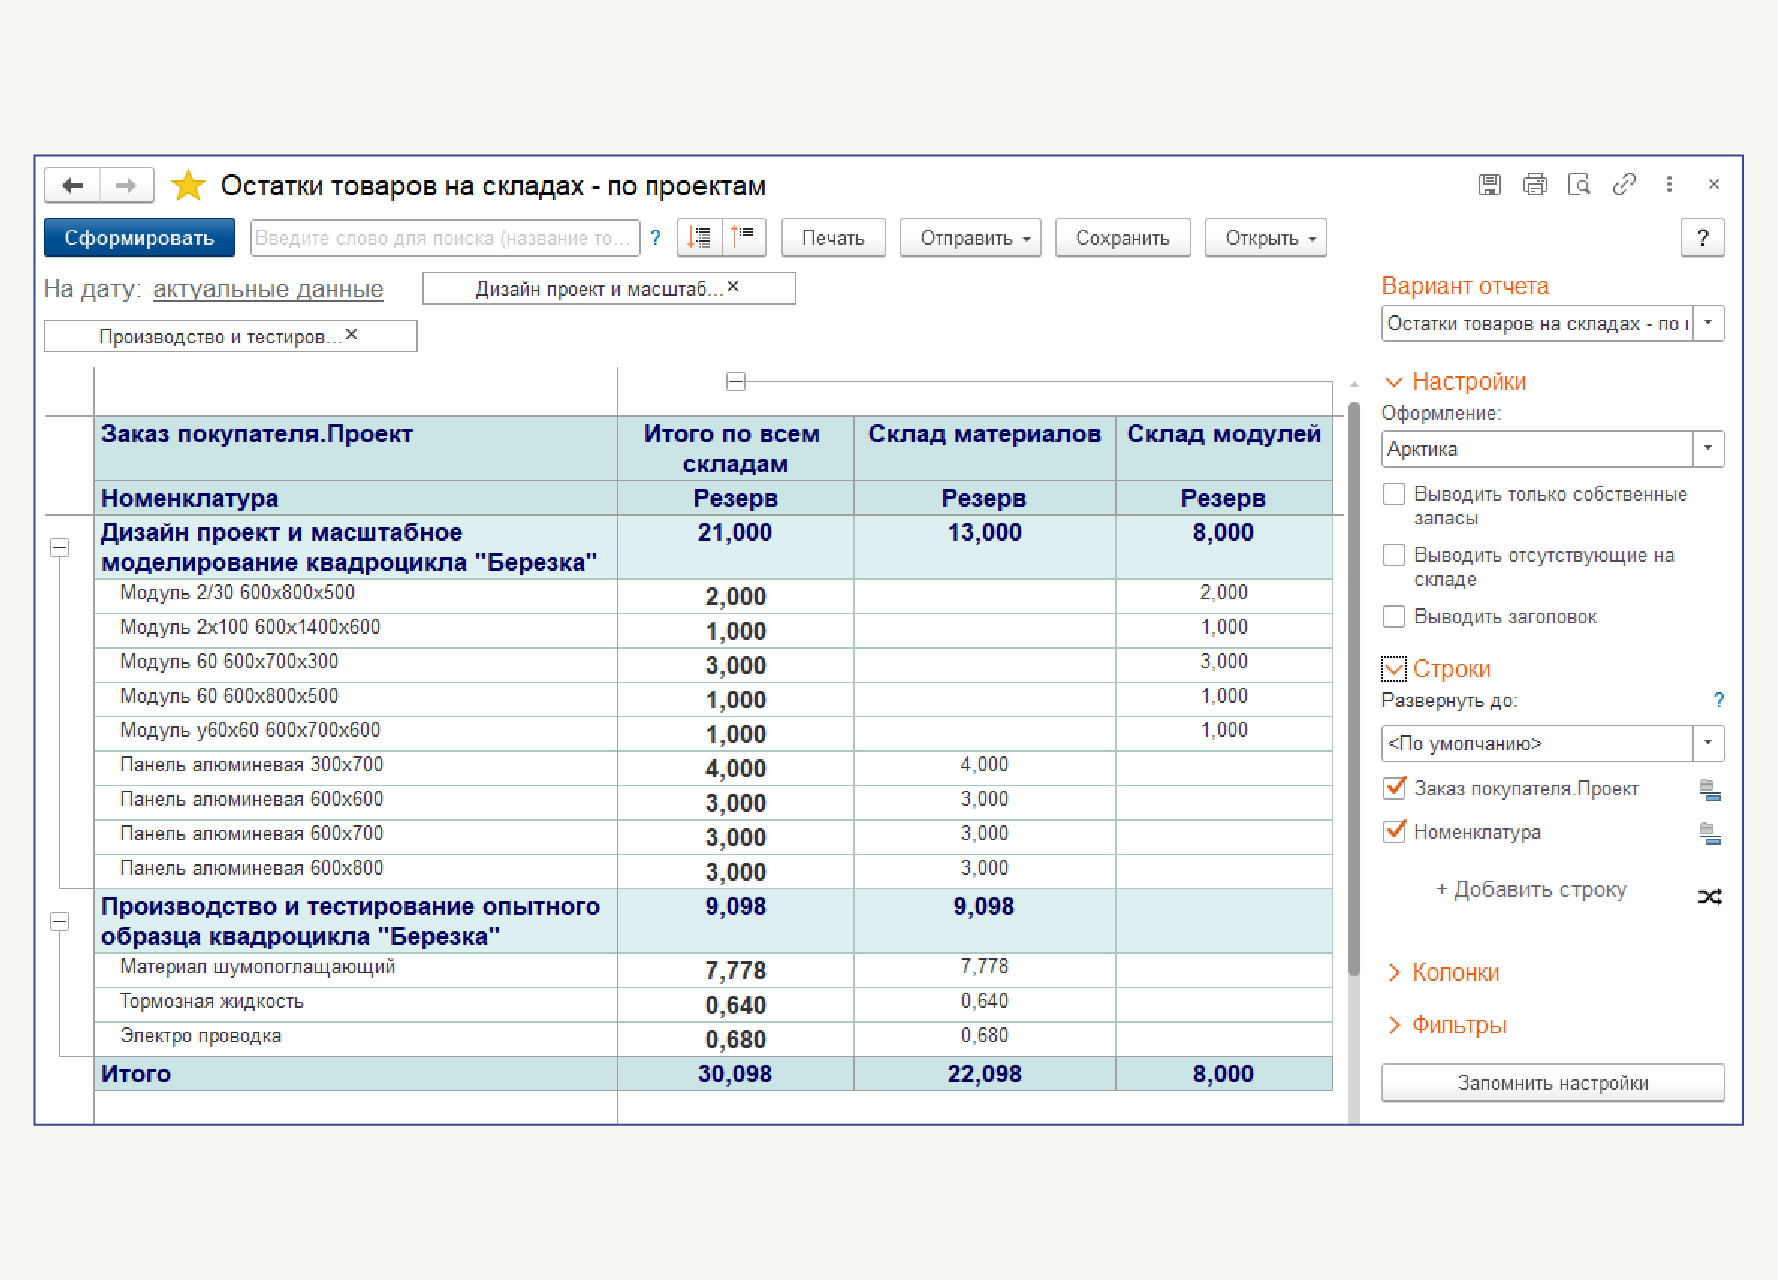Screen dimensions: 1778x1280
Task: Click the актуальные данные date link
Action: [268, 290]
